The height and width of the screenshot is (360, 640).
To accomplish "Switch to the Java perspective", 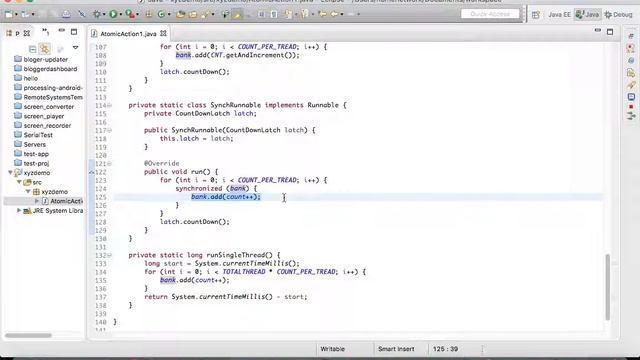I will point(587,15).
